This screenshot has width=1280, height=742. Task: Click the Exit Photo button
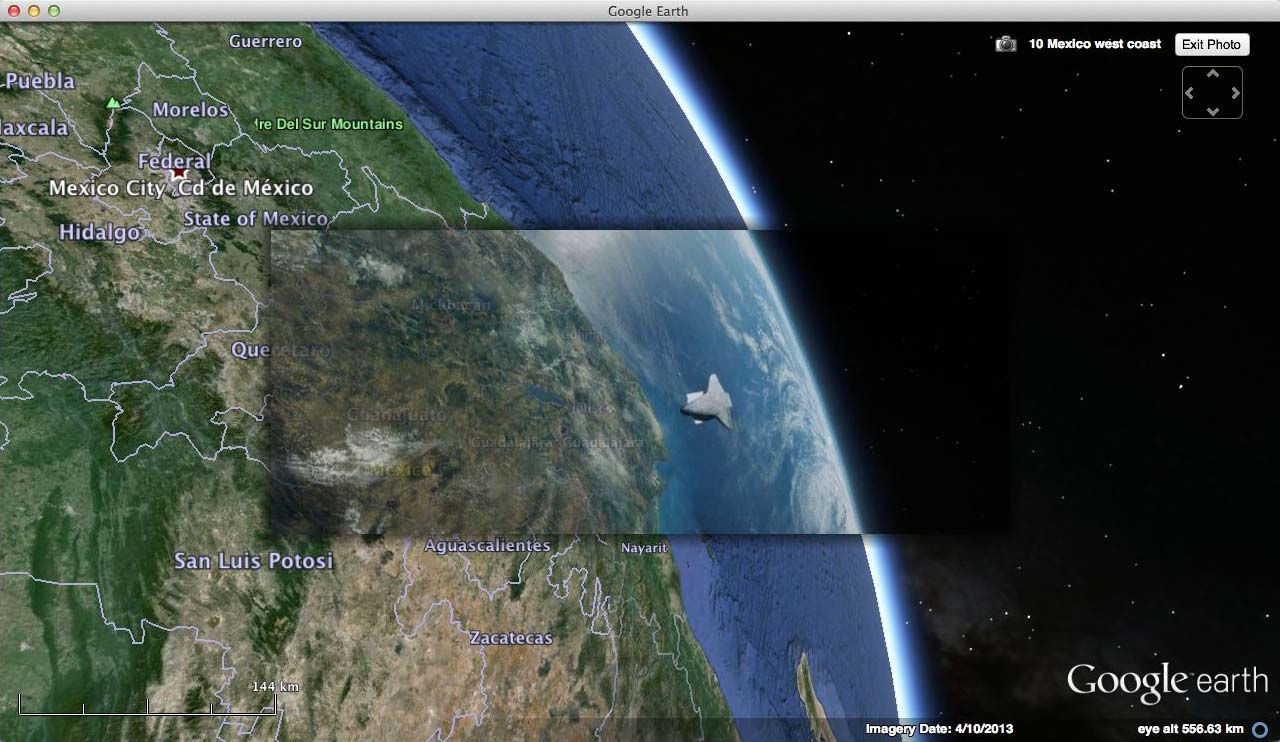tap(1211, 44)
